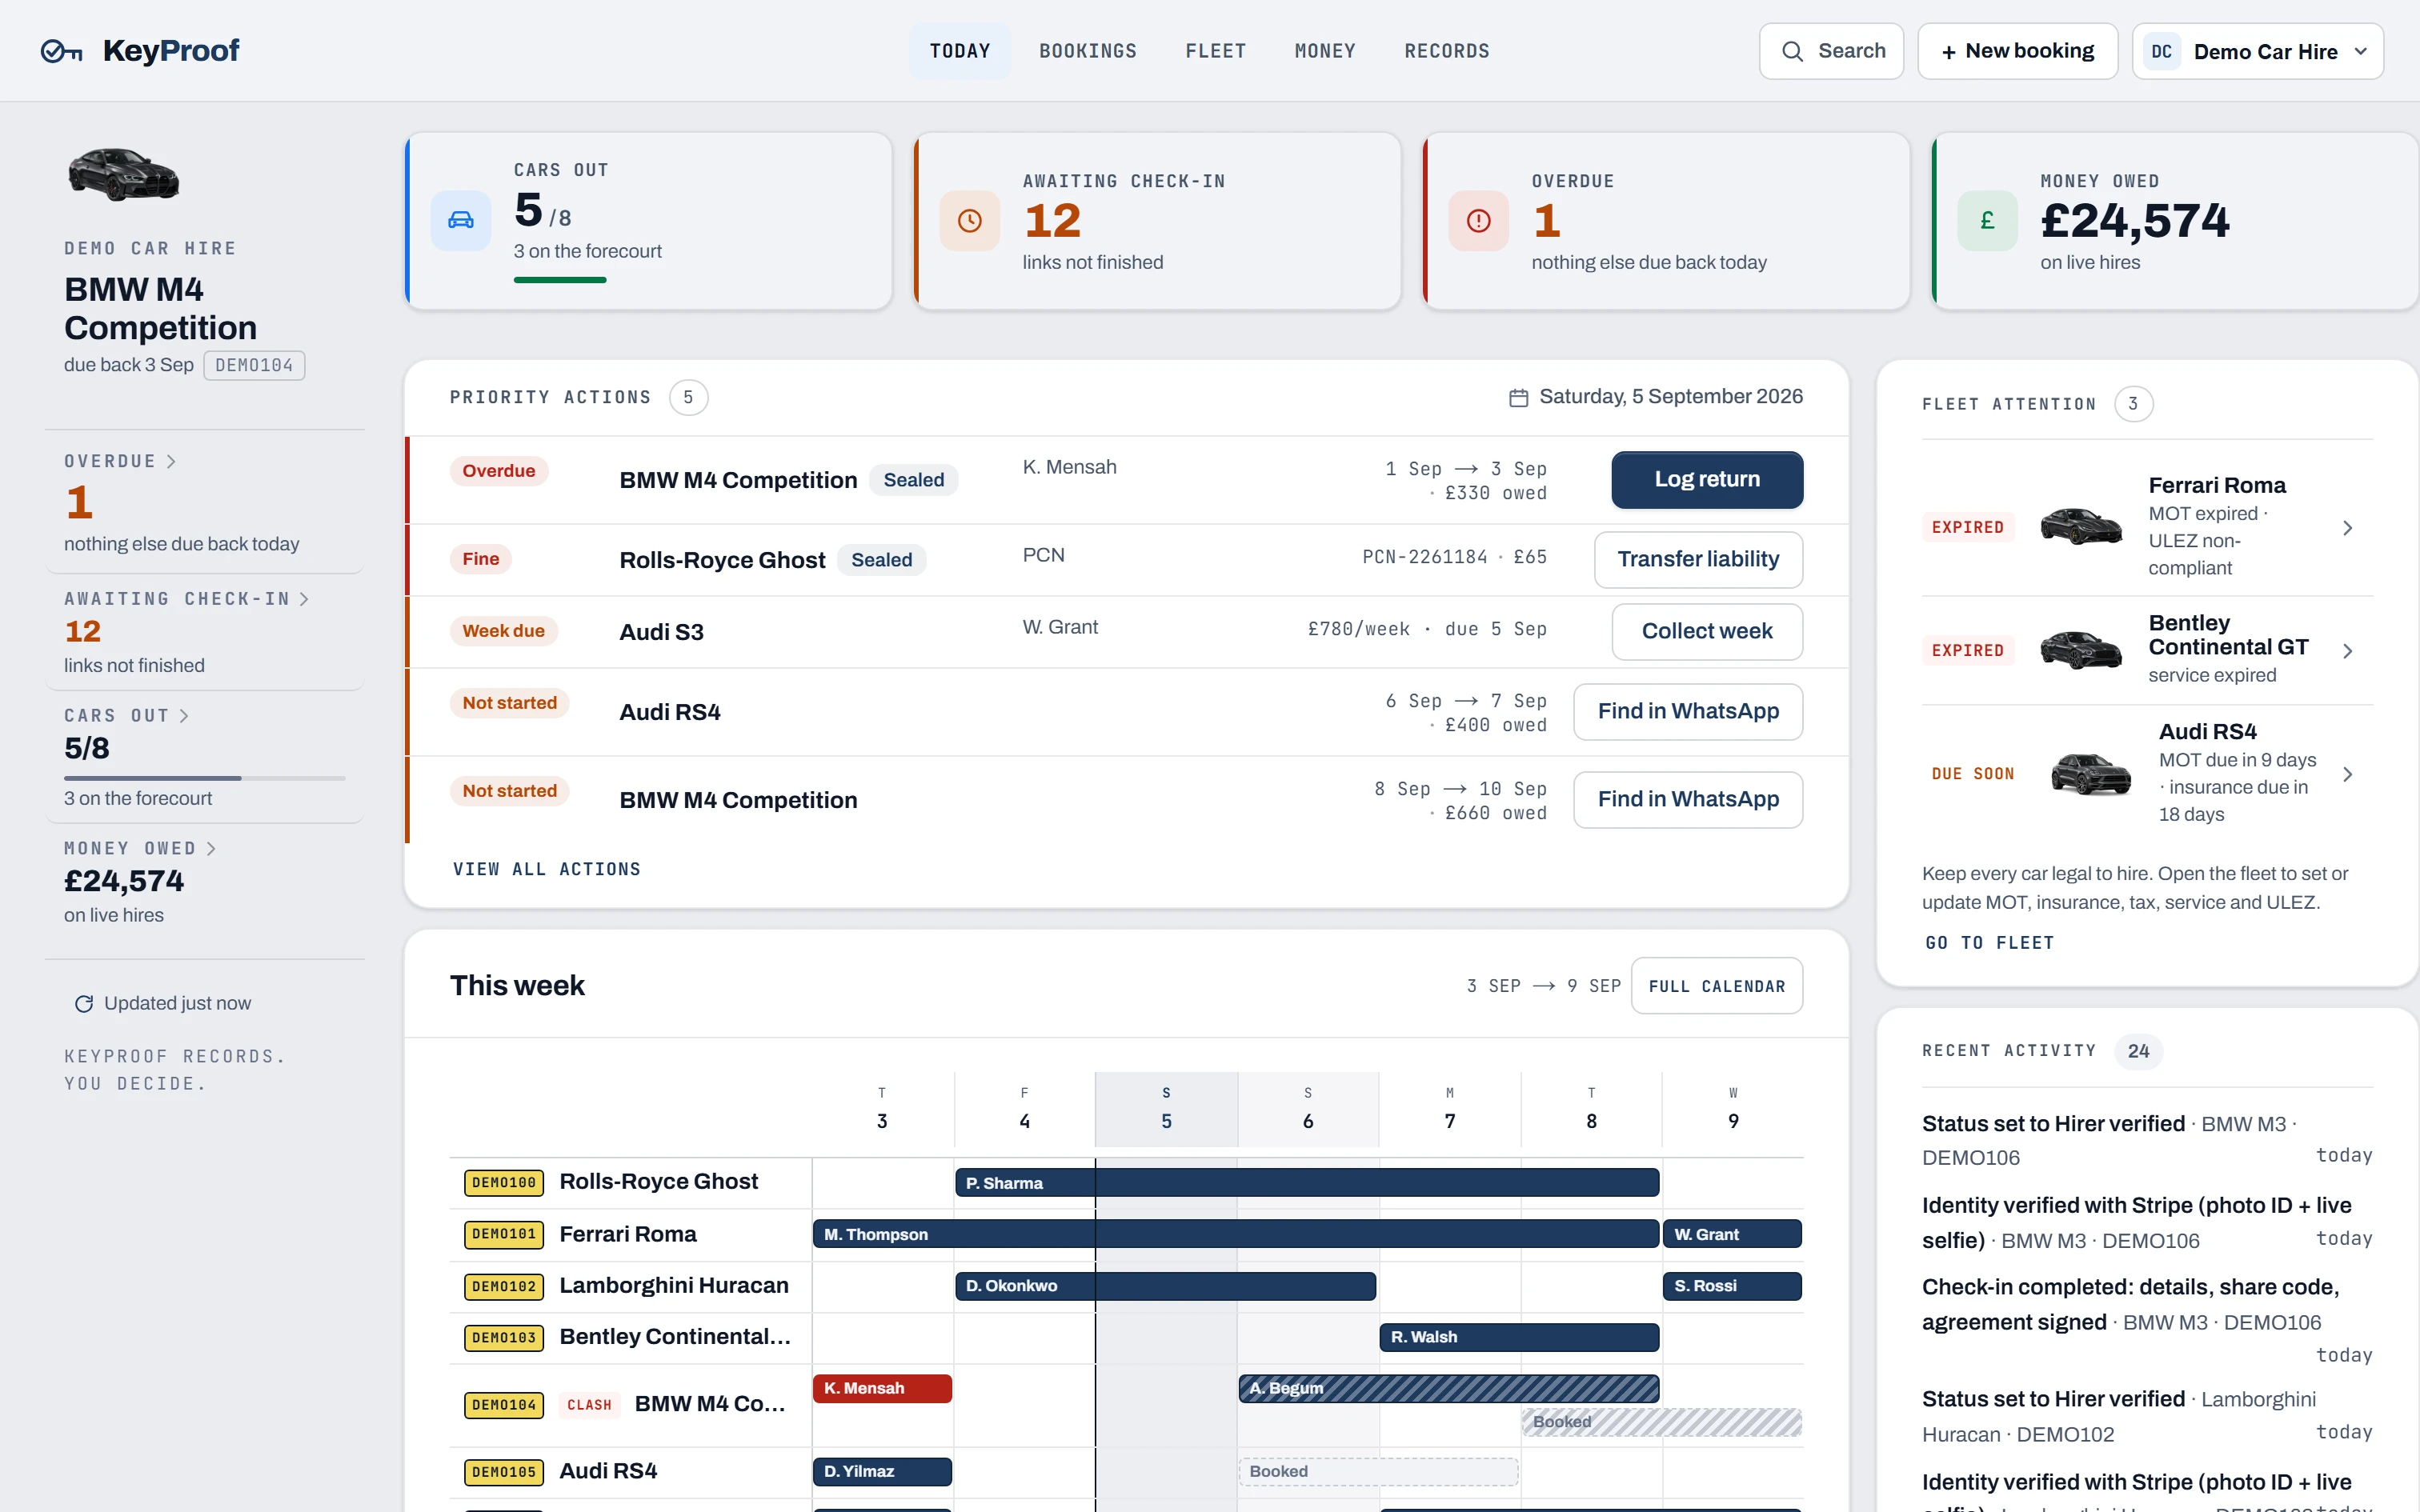Select the R. Walsh booking bar
The height and width of the screenshot is (1512, 2420).
click(1519, 1337)
